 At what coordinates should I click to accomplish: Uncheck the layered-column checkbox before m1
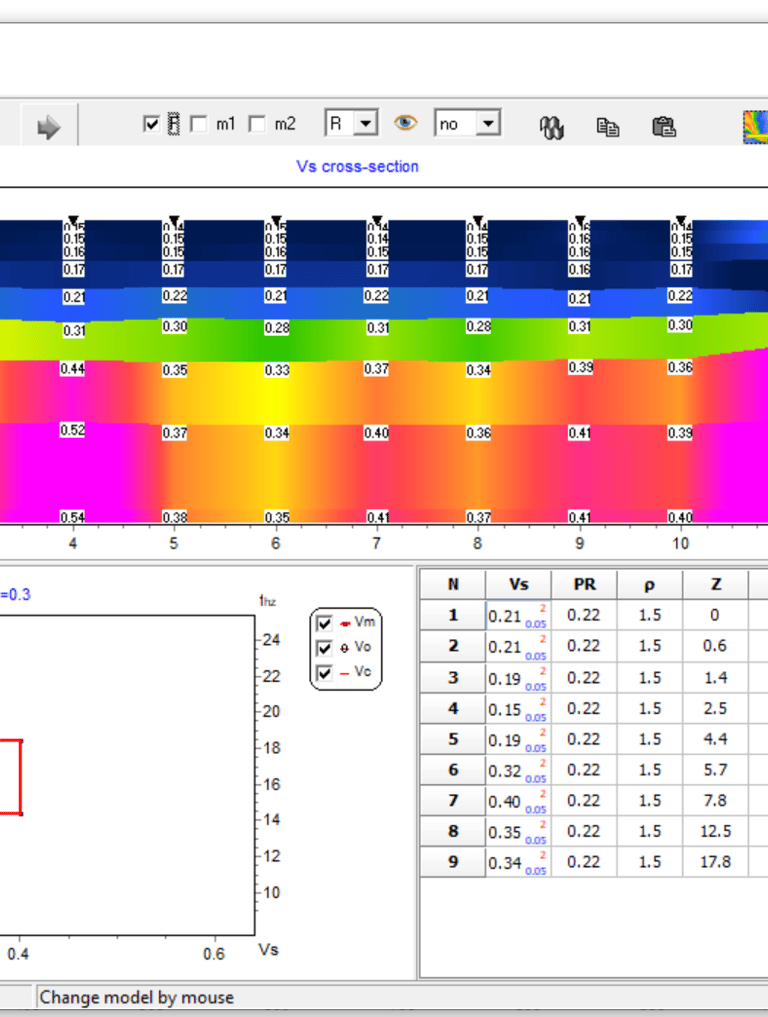click(152, 124)
